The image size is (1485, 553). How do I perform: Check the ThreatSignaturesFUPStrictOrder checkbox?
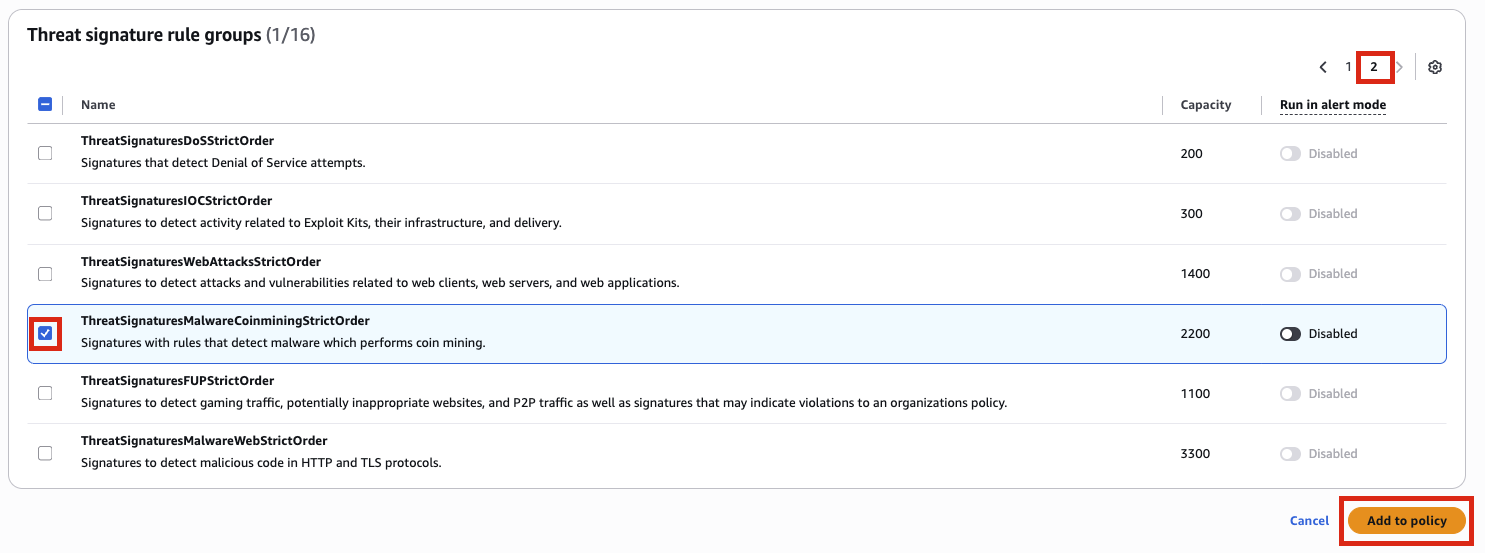point(45,393)
